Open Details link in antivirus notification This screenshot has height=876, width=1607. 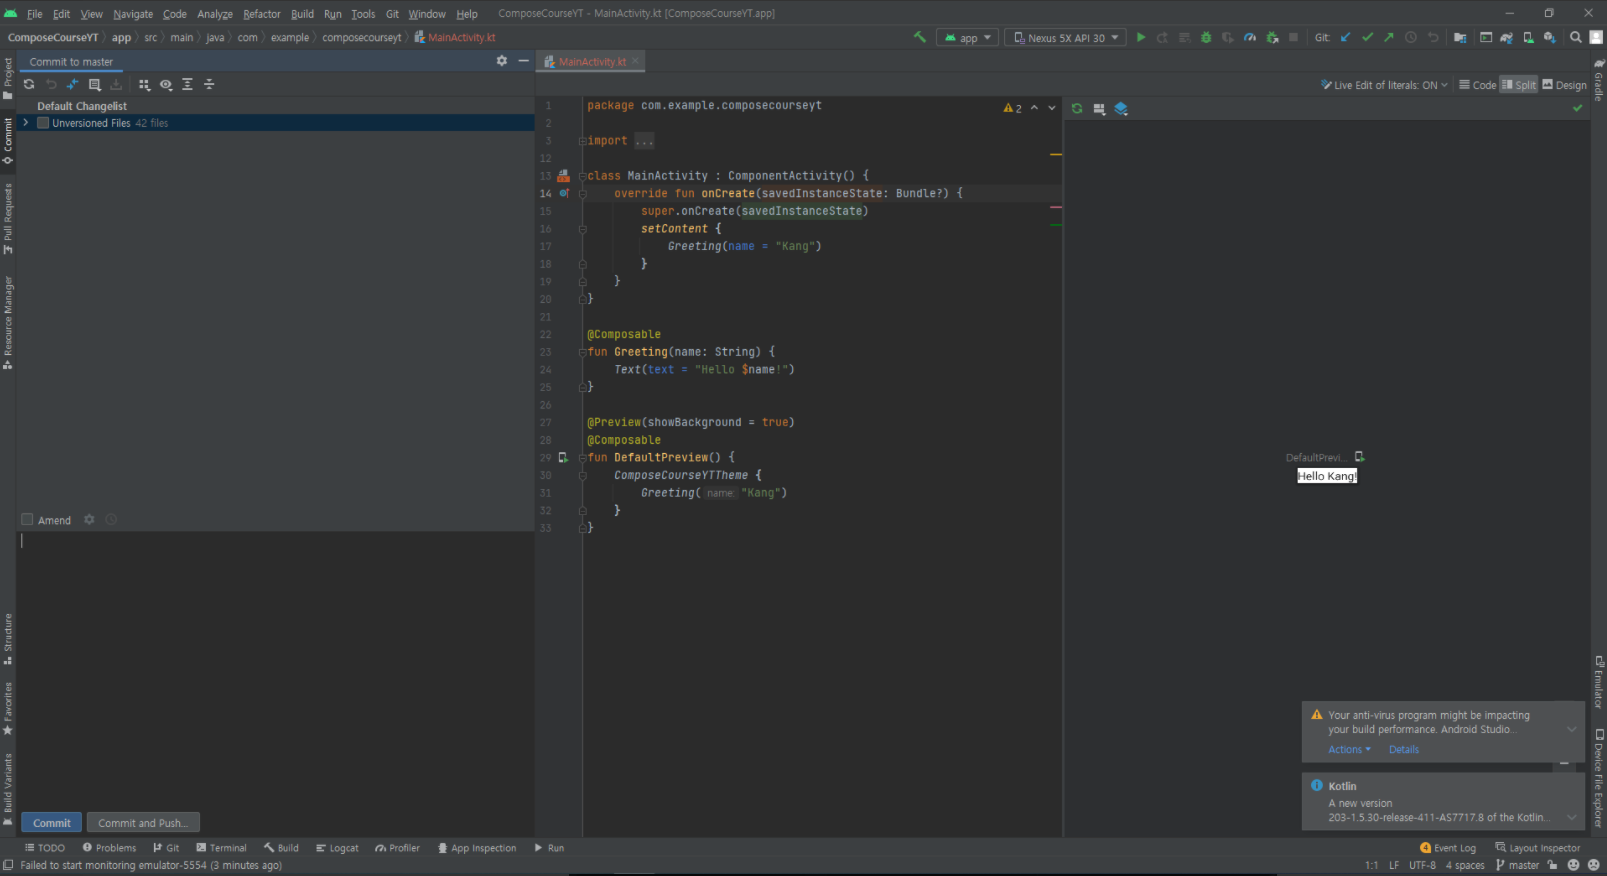click(1403, 749)
